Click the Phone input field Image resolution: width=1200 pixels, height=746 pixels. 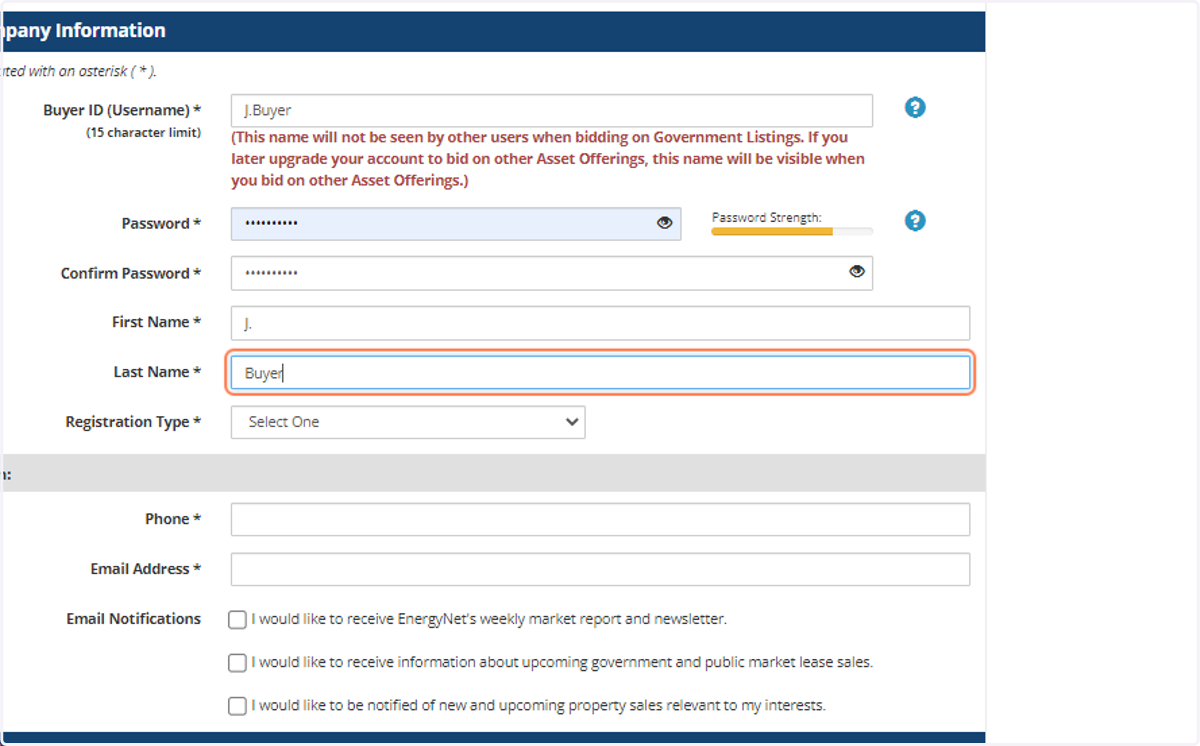(600, 520)
